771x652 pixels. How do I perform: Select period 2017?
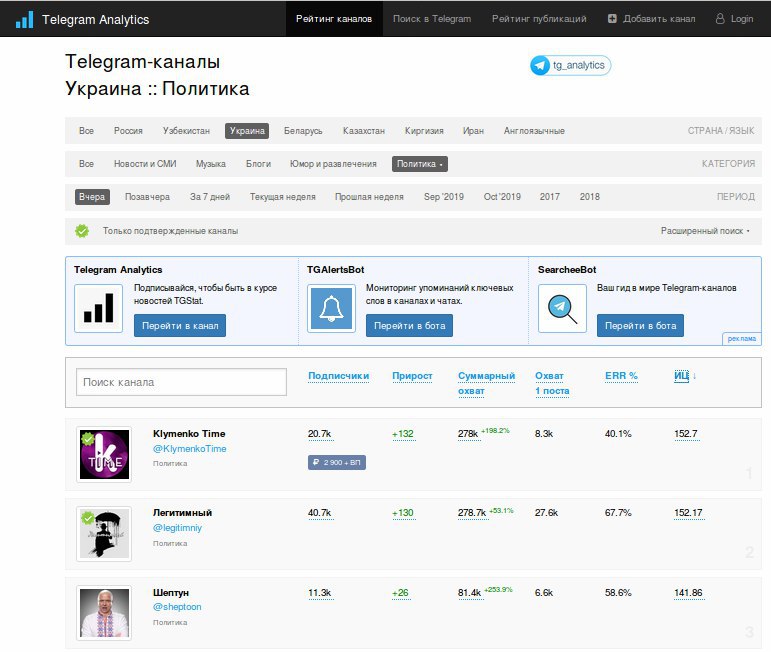549,197
